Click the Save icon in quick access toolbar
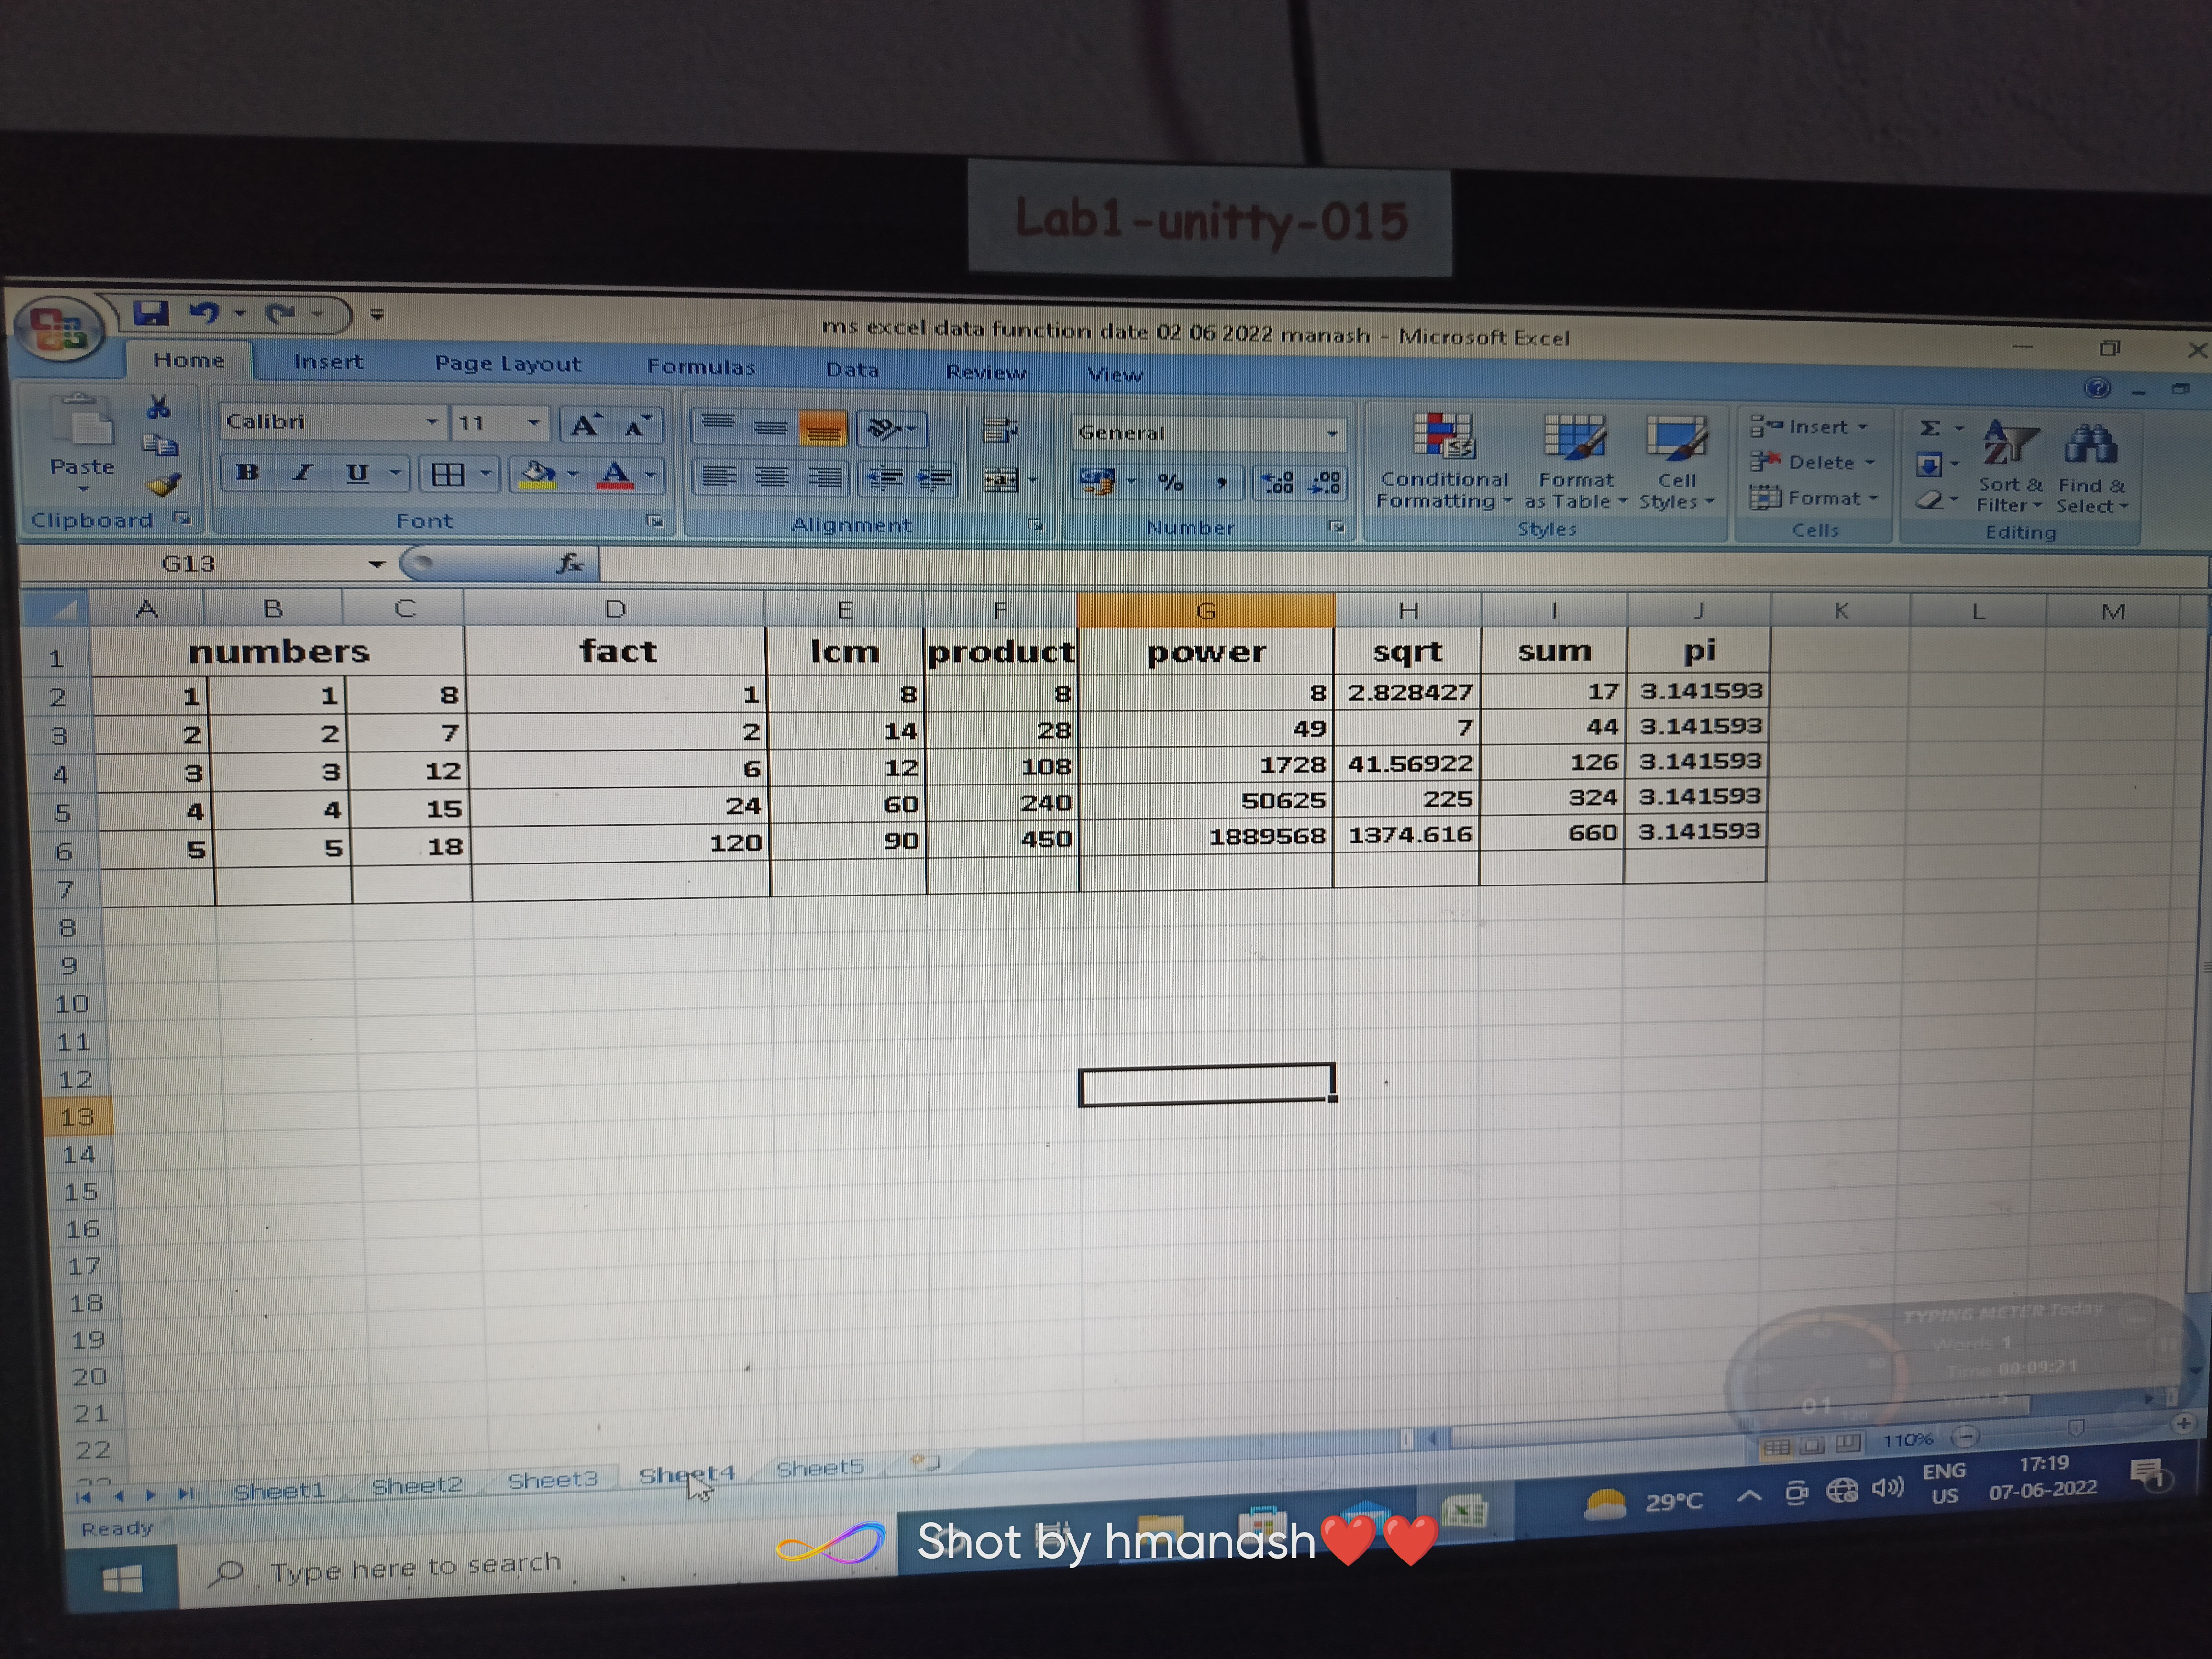The width and height of the screenshot is (2212, 1659). click(151, 313)
